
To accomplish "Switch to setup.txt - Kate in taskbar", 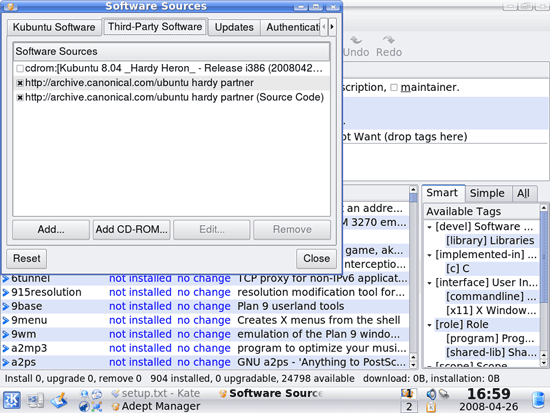I will coord(156,394).
